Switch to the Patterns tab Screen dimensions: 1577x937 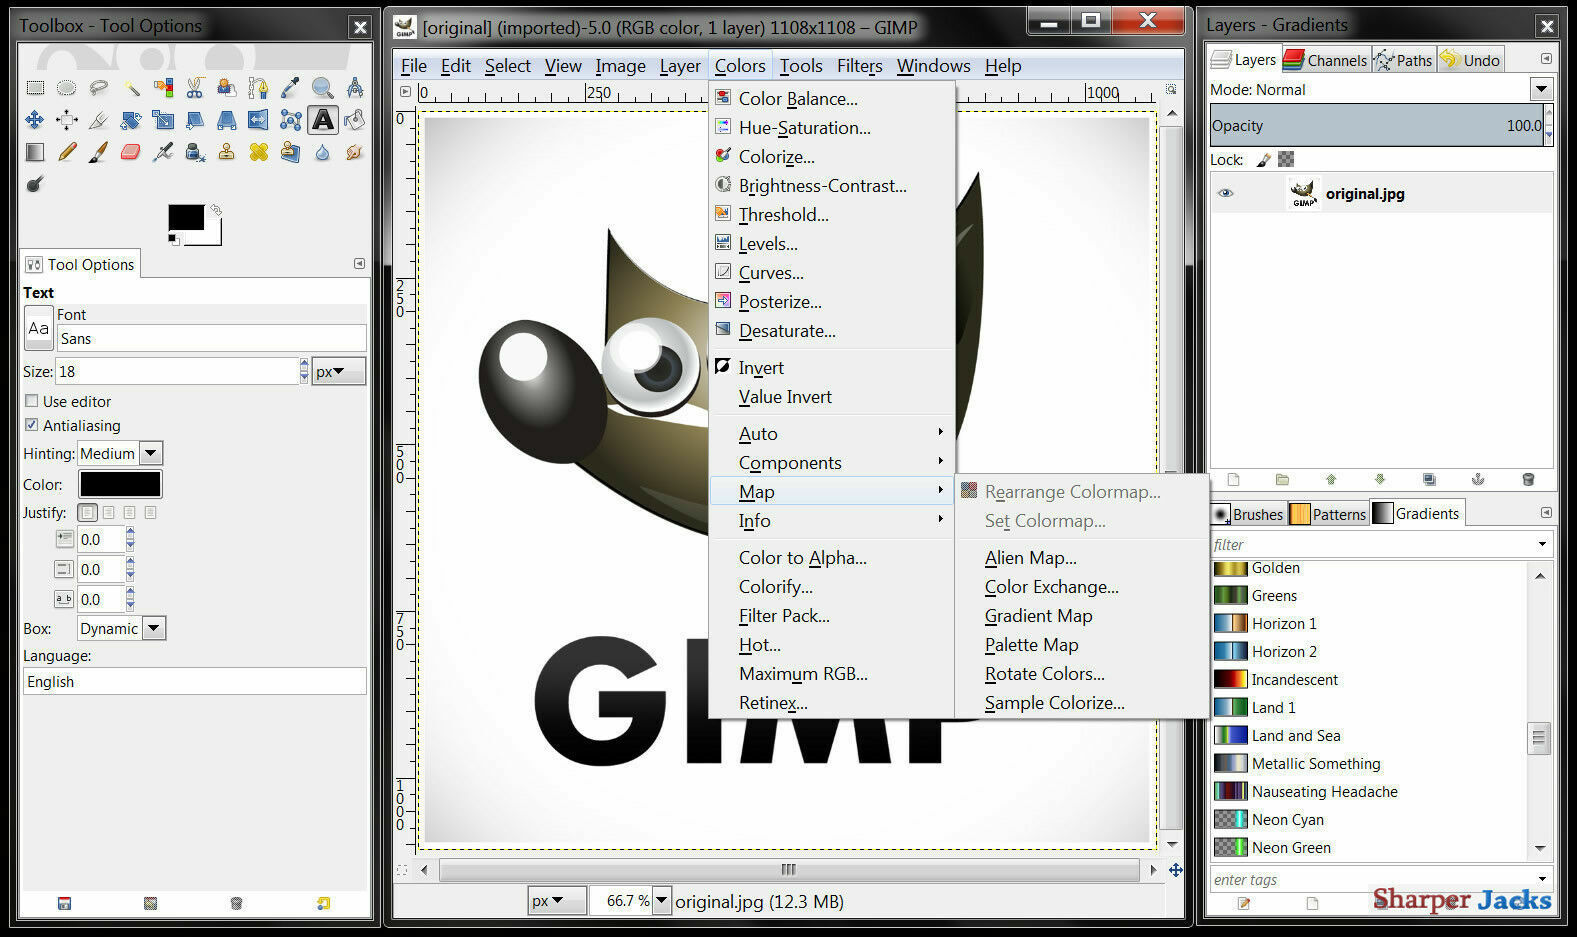1328,514
